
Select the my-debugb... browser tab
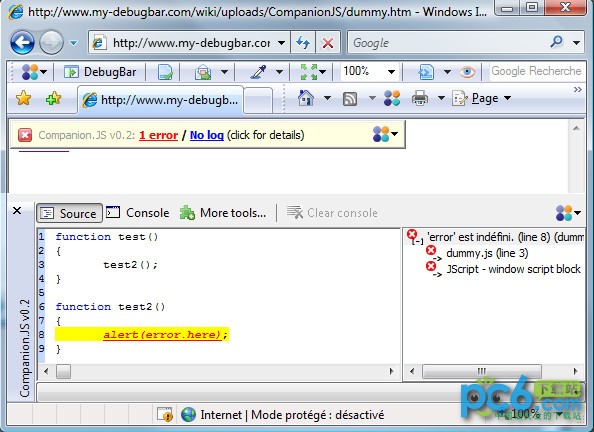click(x=161, y=100)
